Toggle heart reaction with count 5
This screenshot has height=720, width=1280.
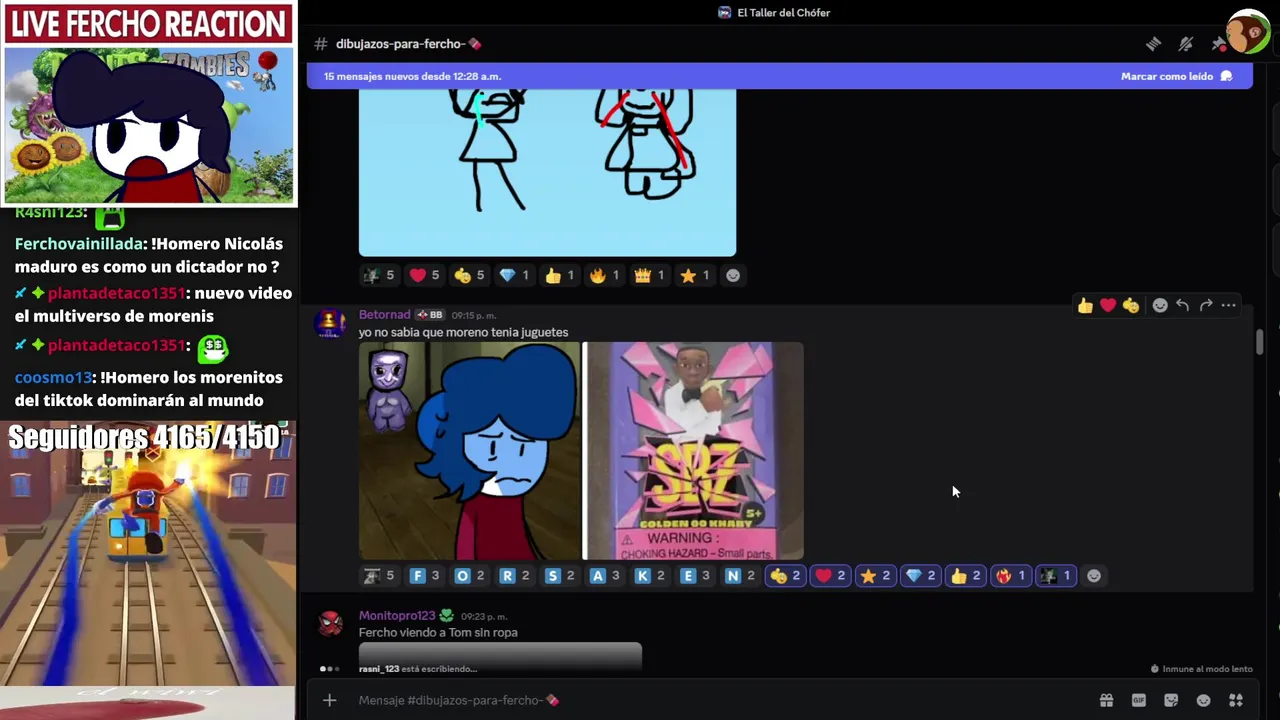pos(425,275)
